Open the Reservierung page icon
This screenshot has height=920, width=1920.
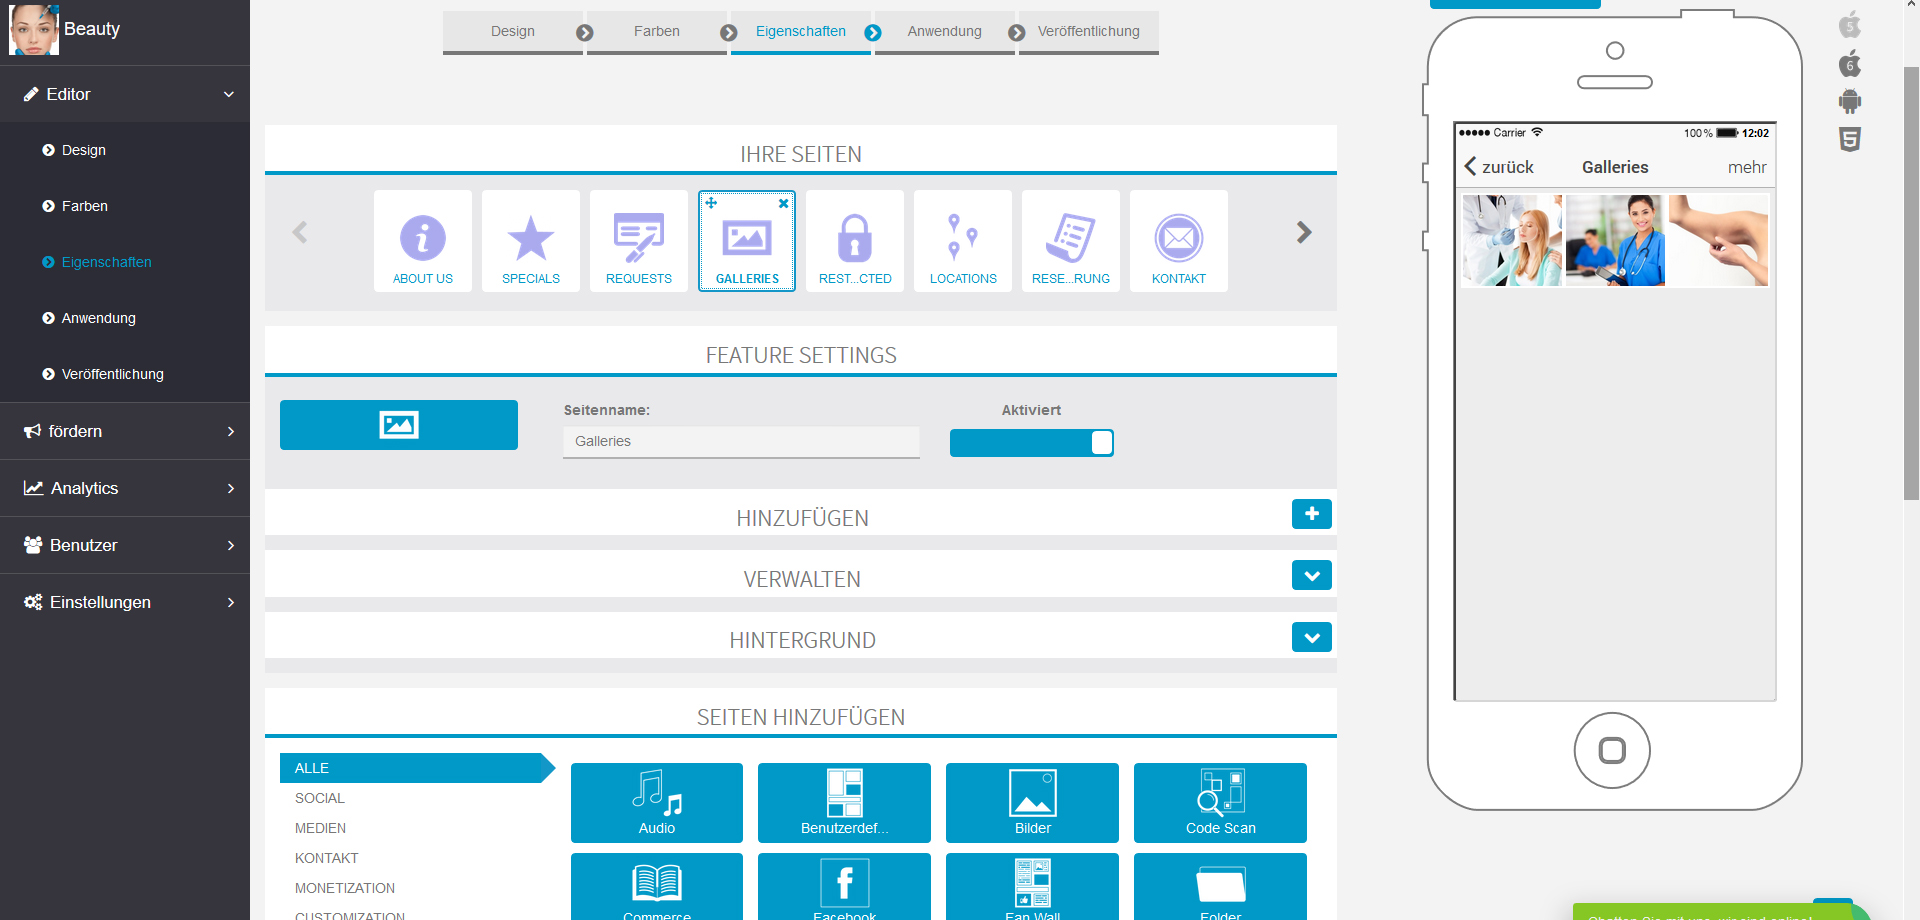pos(1071,241)
